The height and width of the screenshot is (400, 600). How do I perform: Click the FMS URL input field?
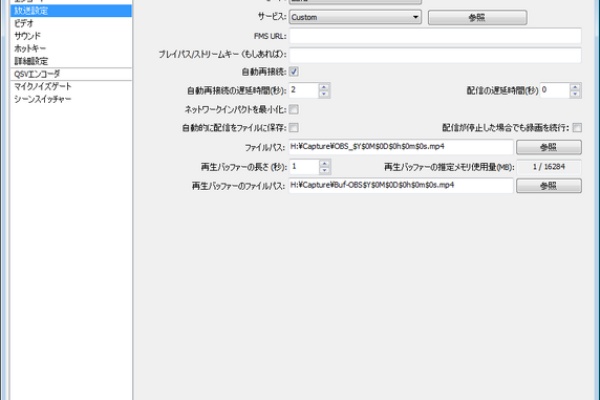pos(435,36)
